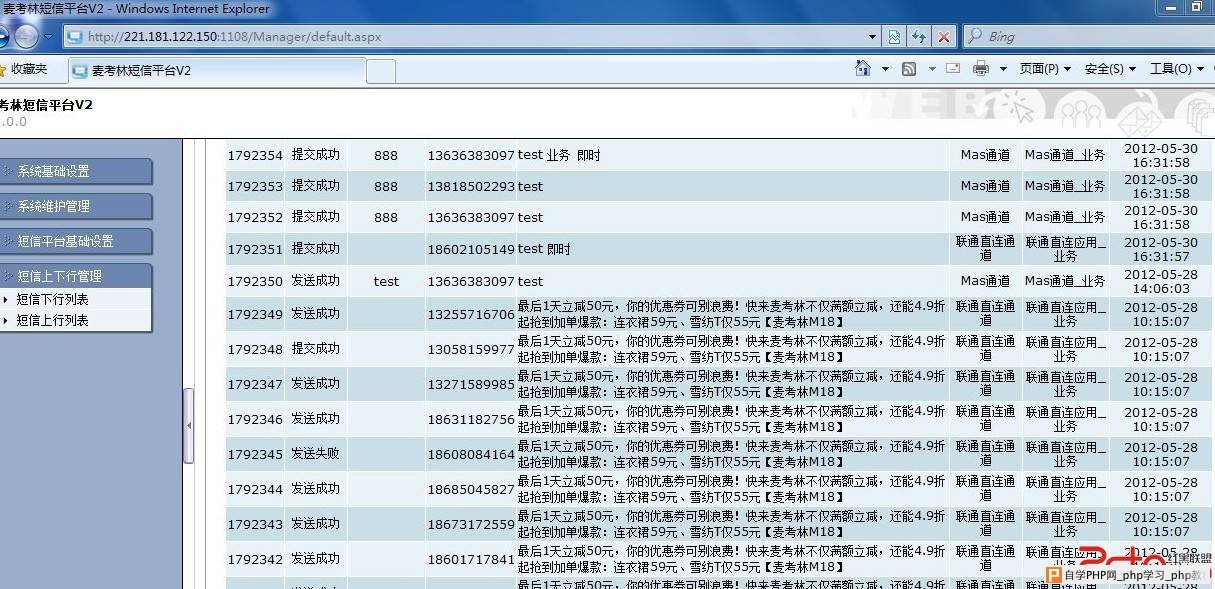Expand the address bar URL dropdown
The height and width of the screenshot is (589, 1215).
873,37
